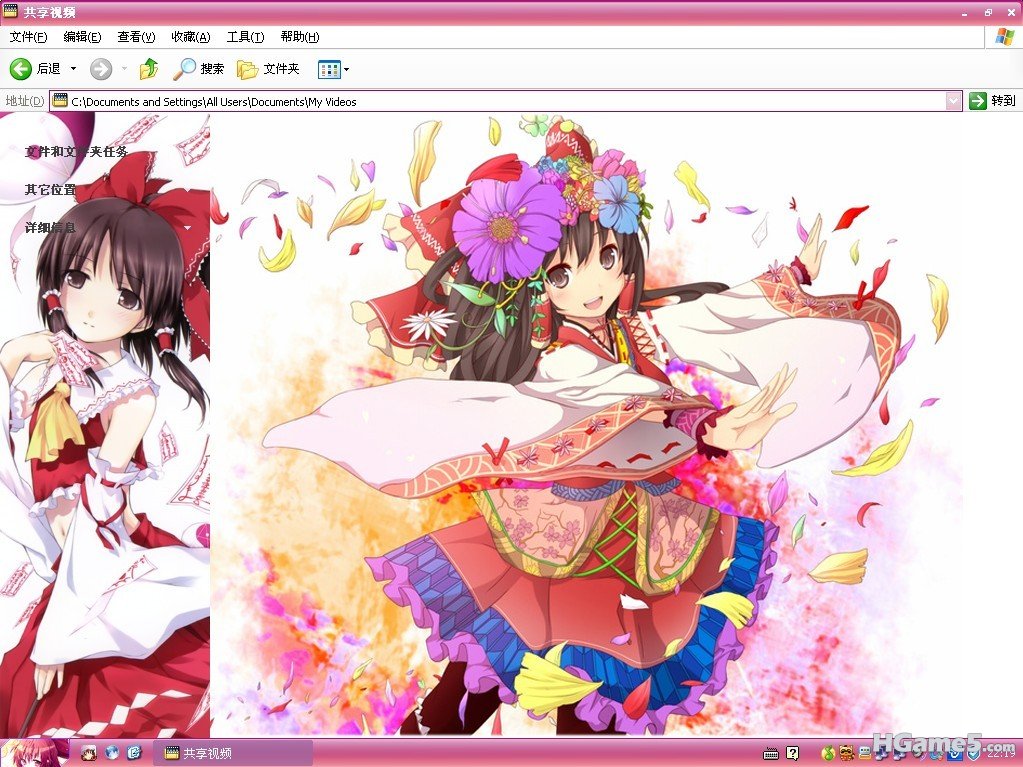This screenshot has width=1023, height=767.
Task: Click the anime-styled Start button
Action: (34, 753)
